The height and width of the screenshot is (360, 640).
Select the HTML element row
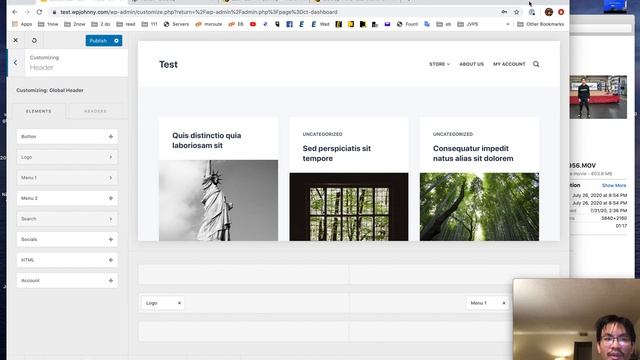click(67, 260)
